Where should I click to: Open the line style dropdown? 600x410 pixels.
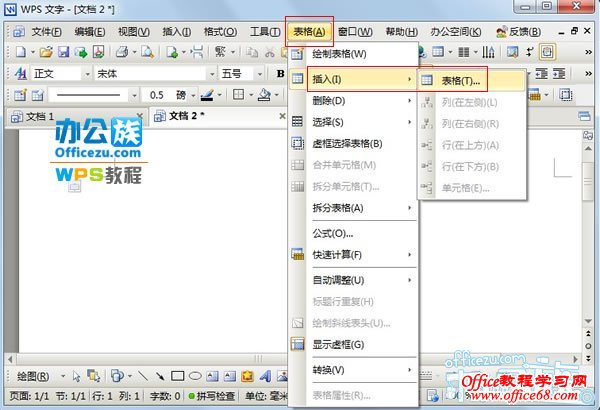point(134,95)
